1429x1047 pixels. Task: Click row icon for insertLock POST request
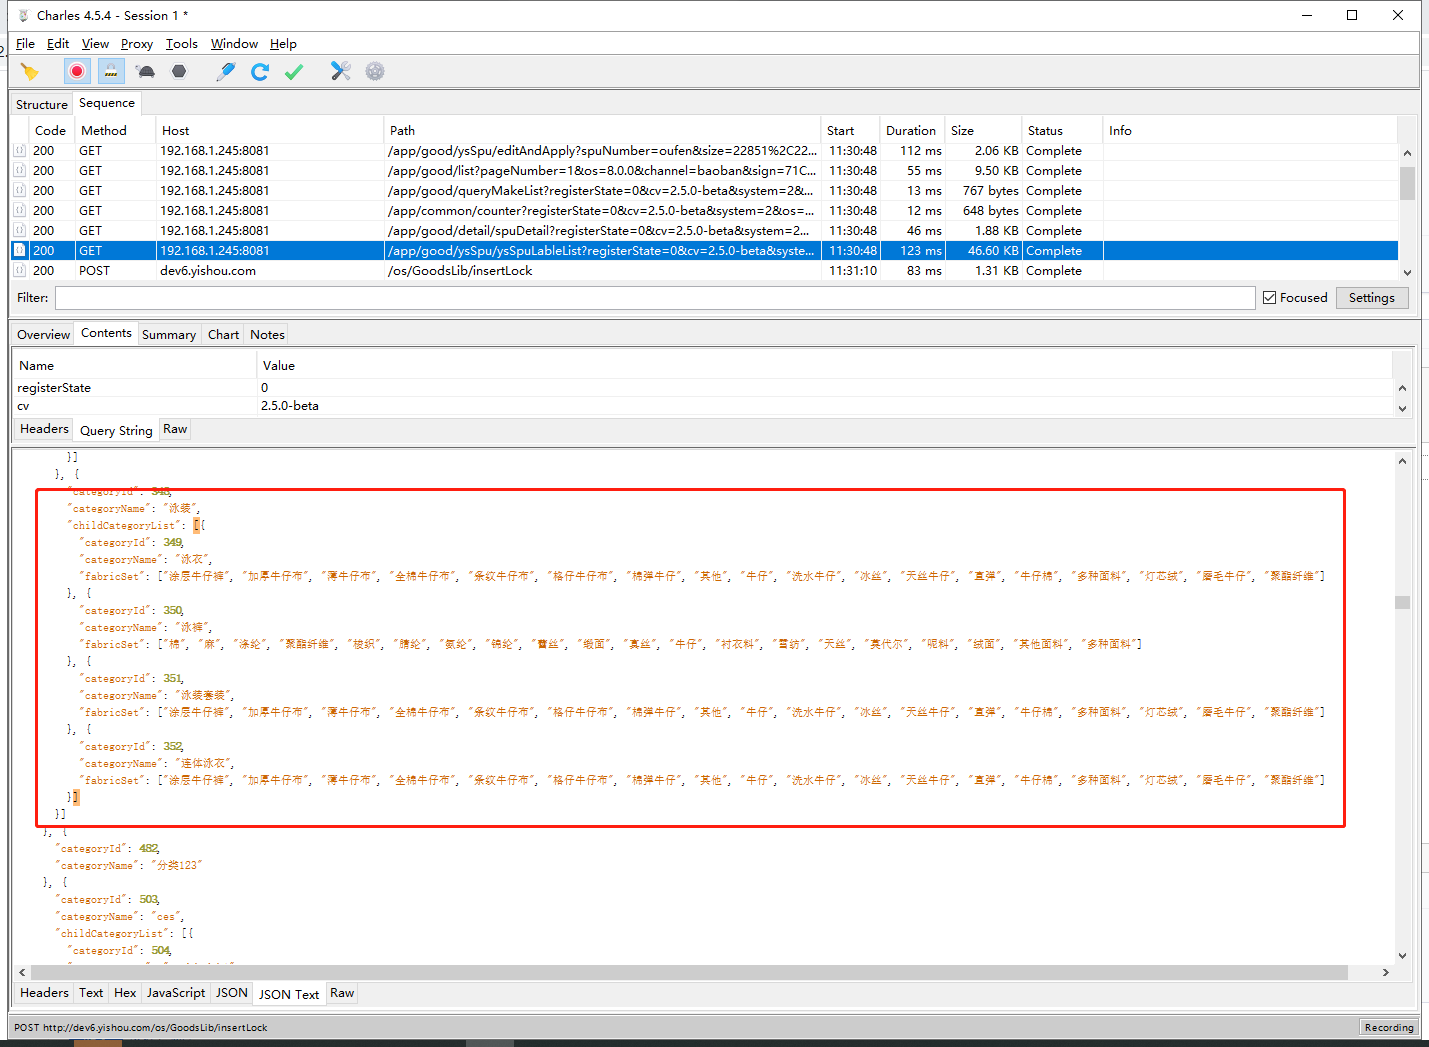[x=19, y=270]
